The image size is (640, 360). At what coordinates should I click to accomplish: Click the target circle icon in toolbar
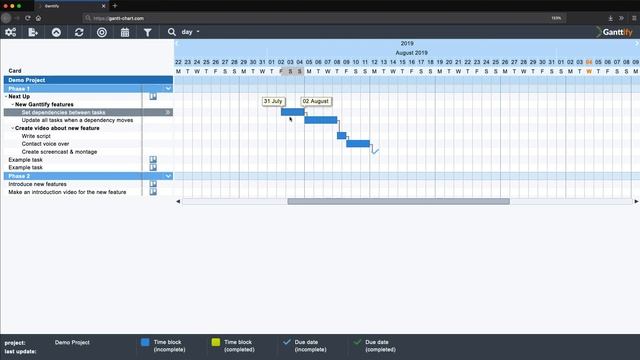point(102,32)
